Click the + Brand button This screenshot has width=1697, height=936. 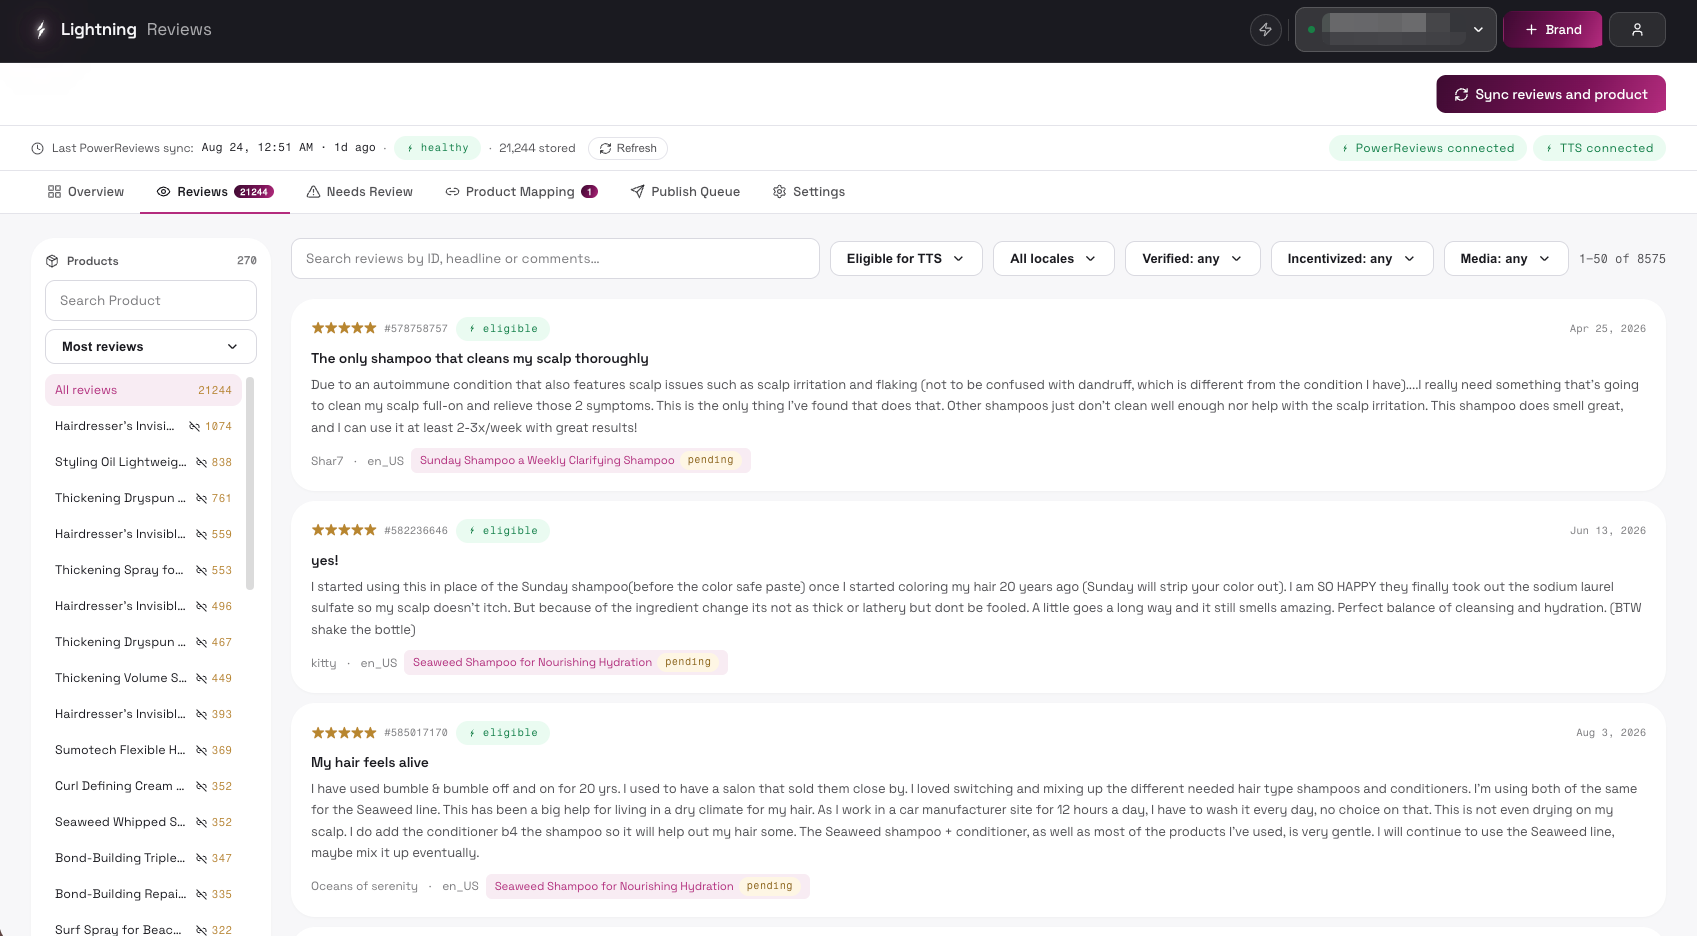point(1553,30)
